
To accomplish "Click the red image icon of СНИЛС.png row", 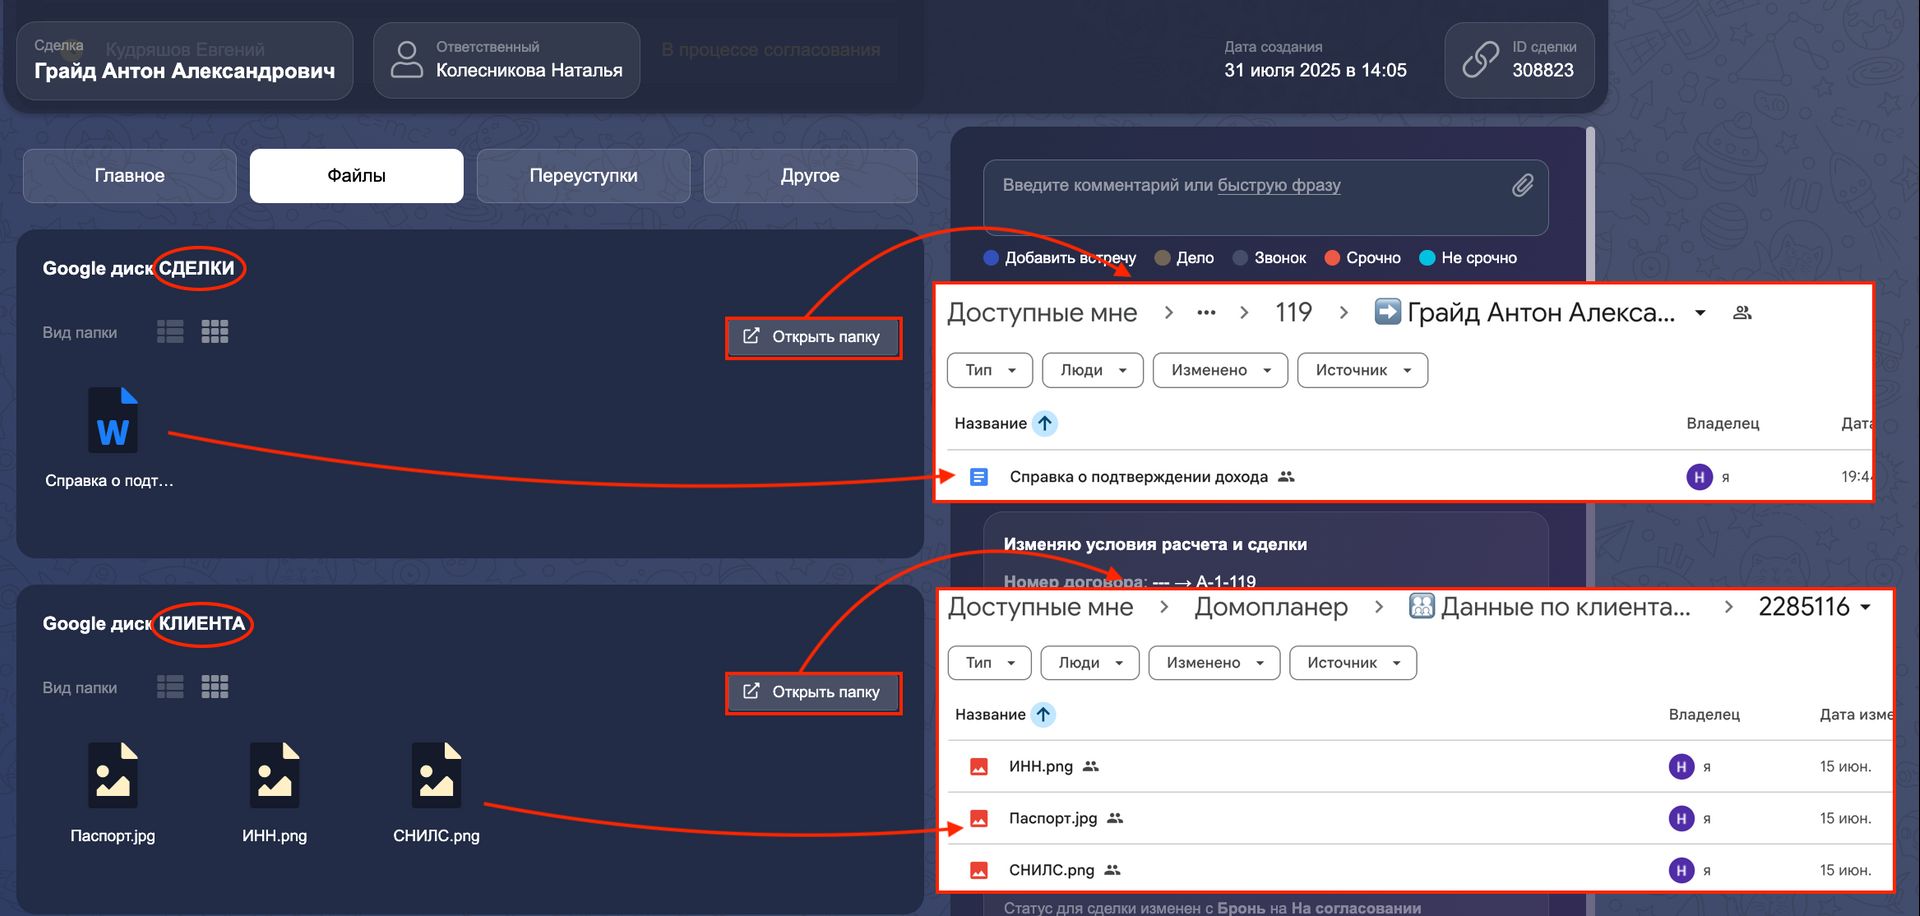I will pos(979,871).
